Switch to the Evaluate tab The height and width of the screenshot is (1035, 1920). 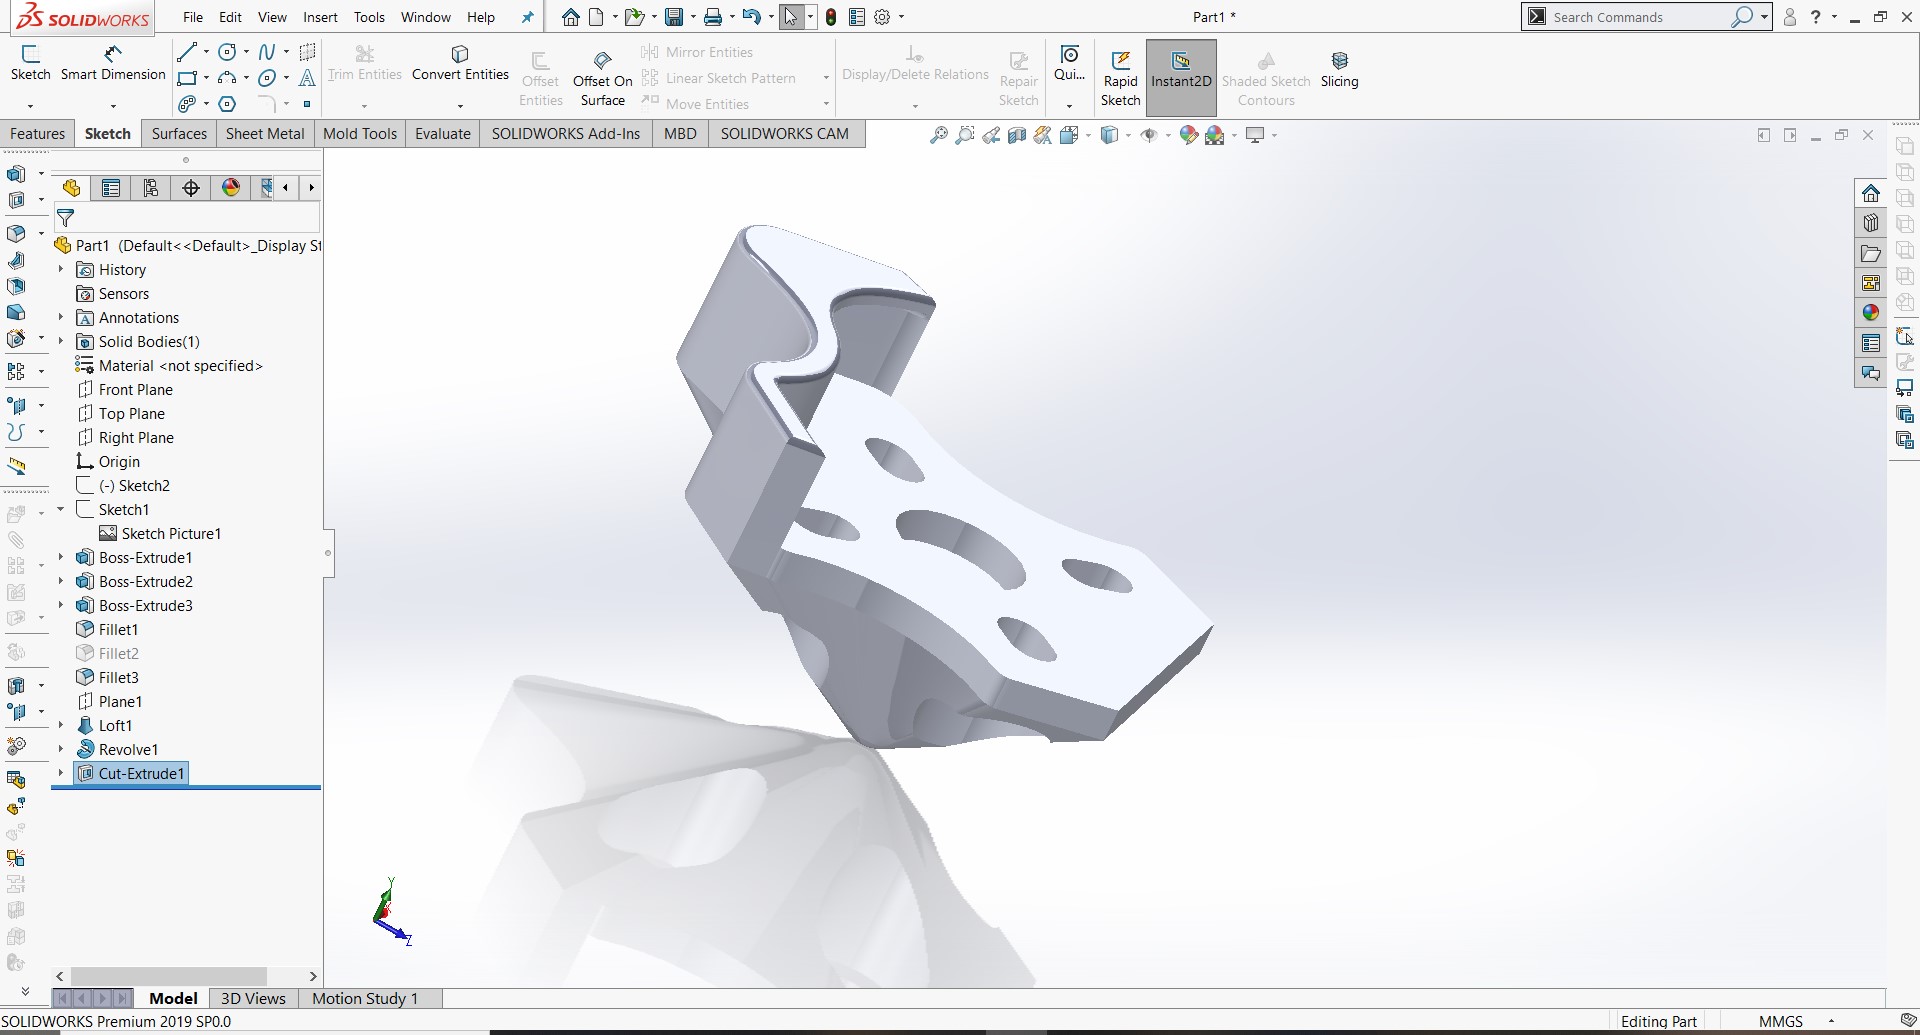click(x=443, y=133)
